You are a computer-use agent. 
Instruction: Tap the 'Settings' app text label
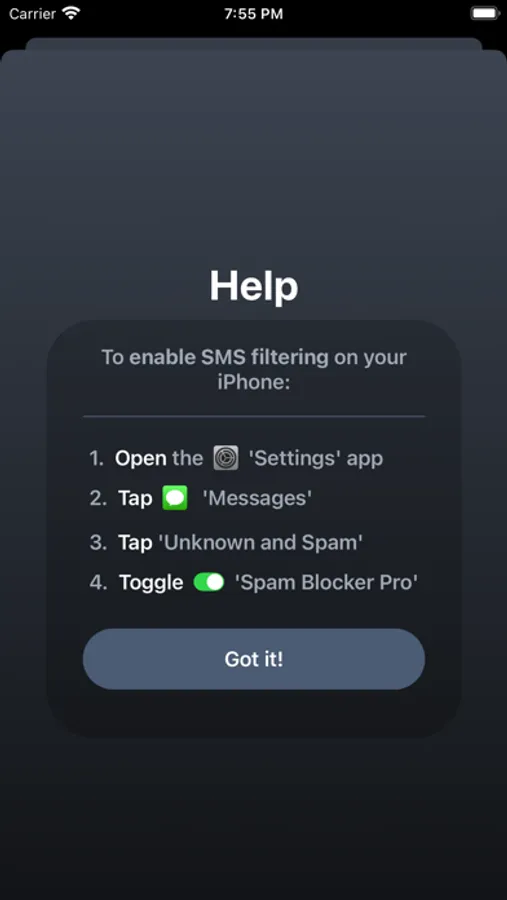(315, 458)
